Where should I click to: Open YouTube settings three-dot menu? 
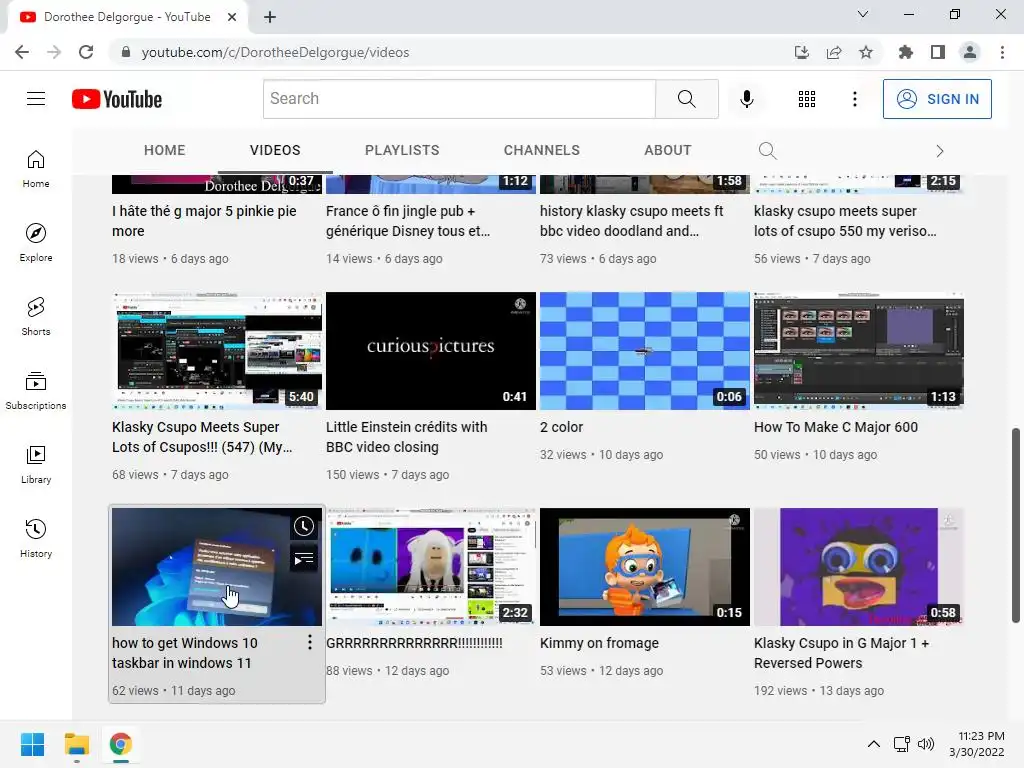[x=854, y=99]
